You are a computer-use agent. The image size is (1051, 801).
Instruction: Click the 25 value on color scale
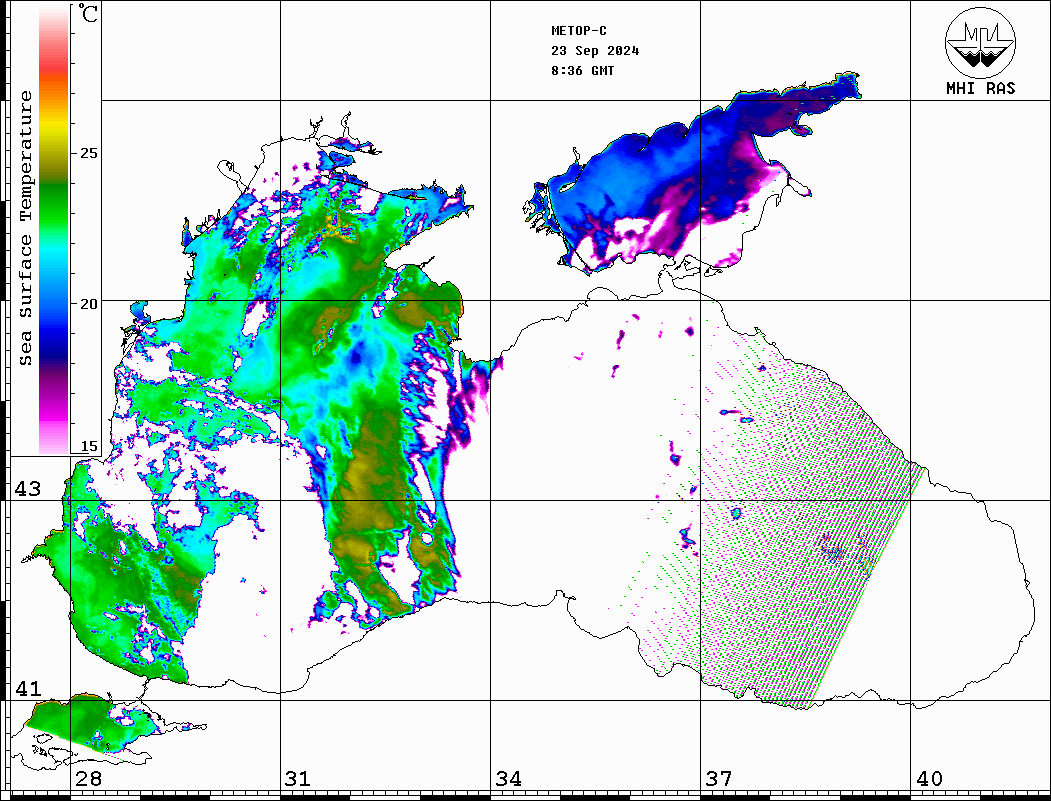(x=88, y=153)
